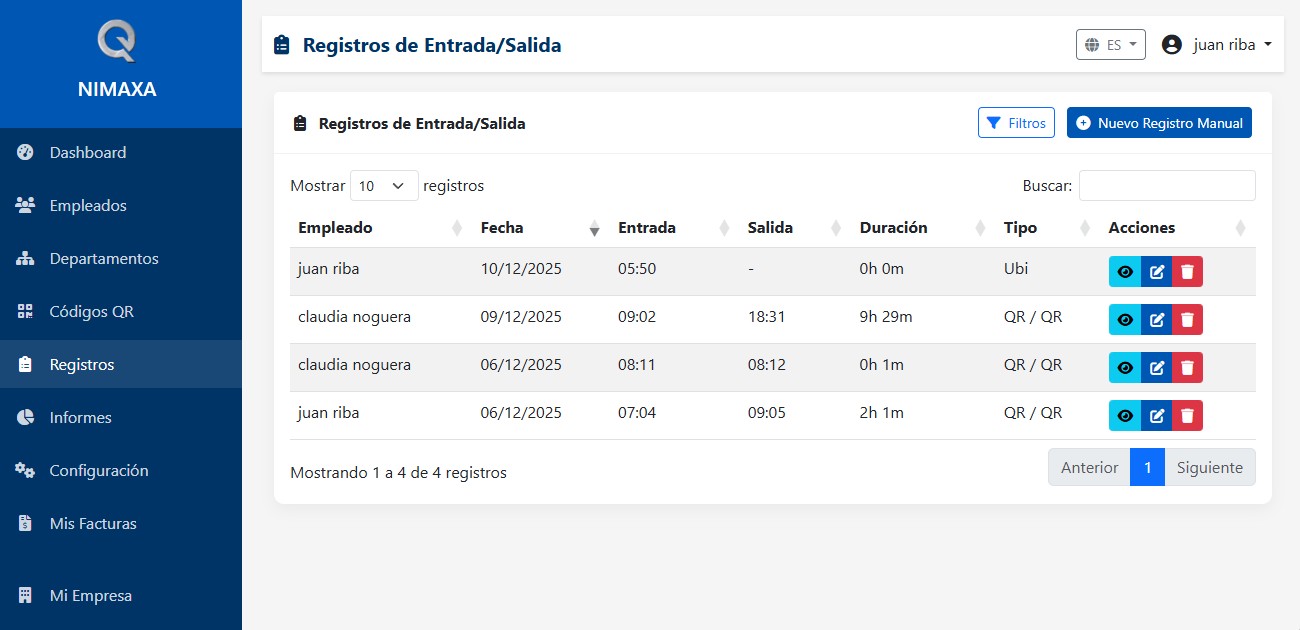Click inside the Buscar search field

[1167, 185]
